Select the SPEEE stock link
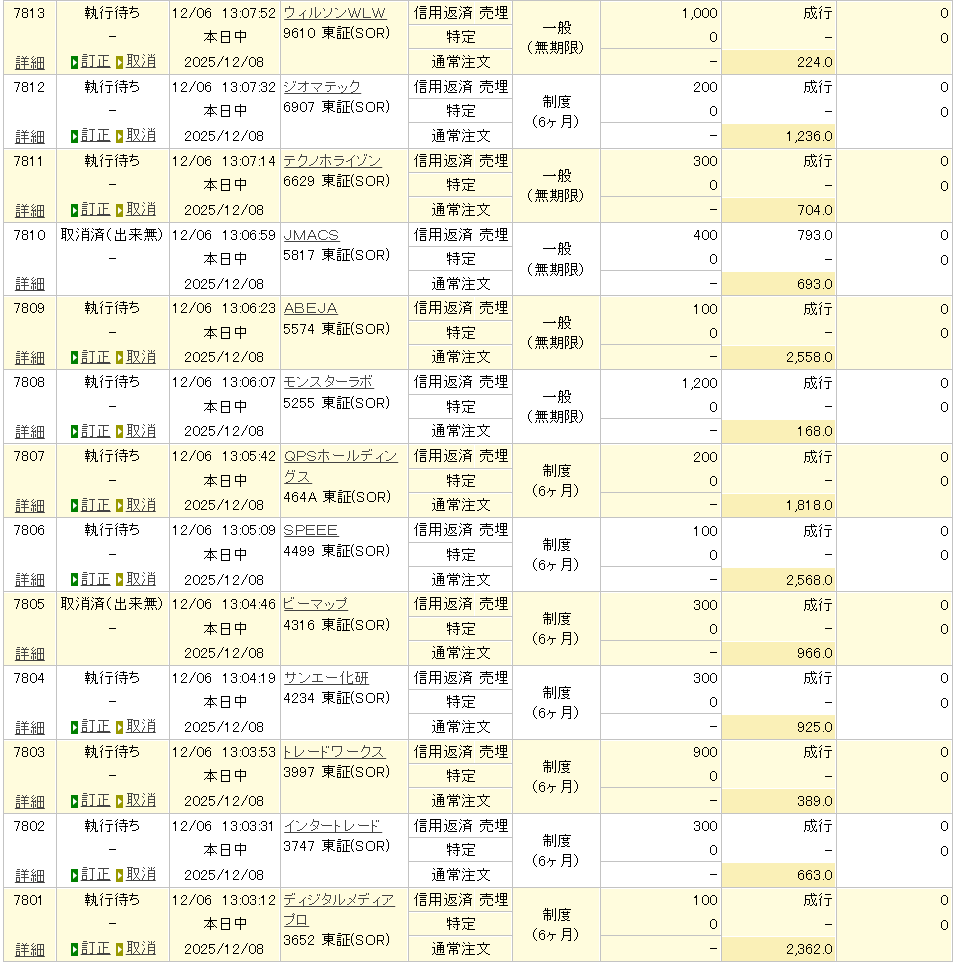 310,530
